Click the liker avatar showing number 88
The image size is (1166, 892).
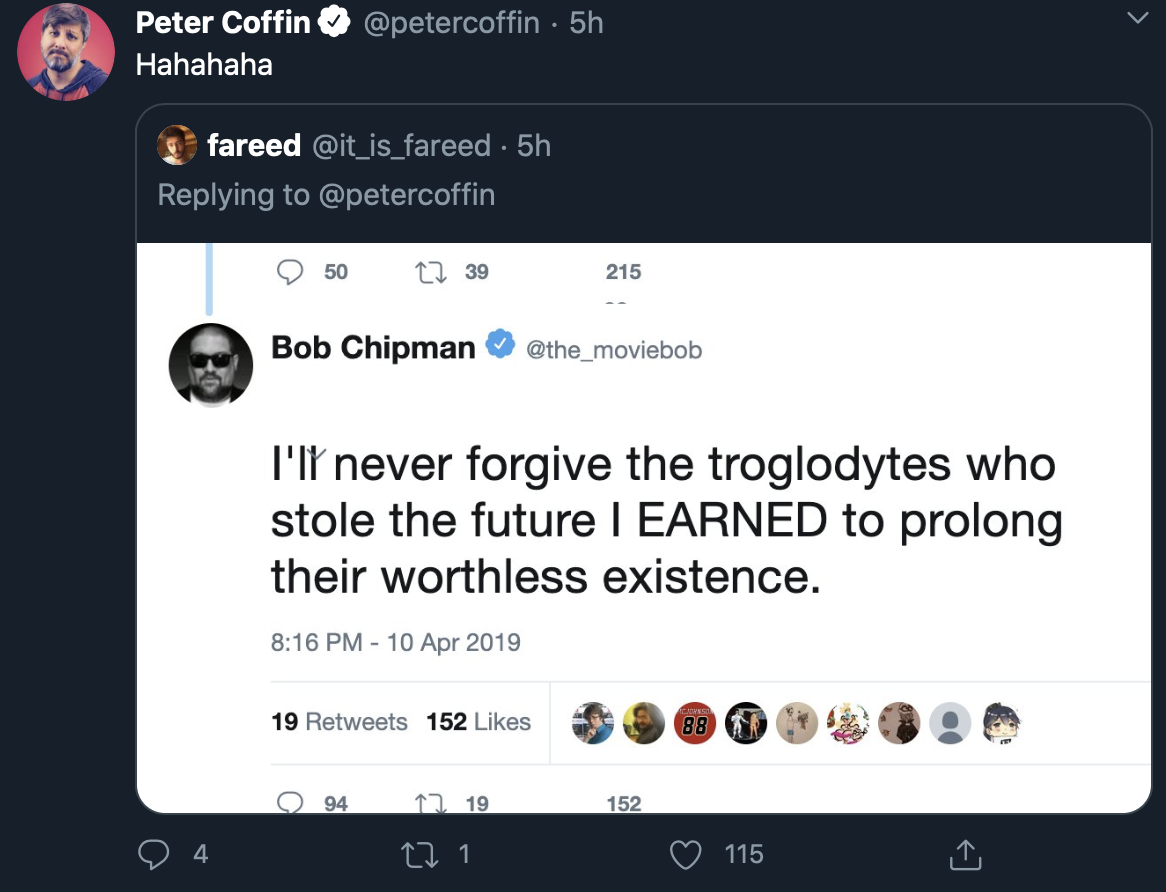point(695,723)
